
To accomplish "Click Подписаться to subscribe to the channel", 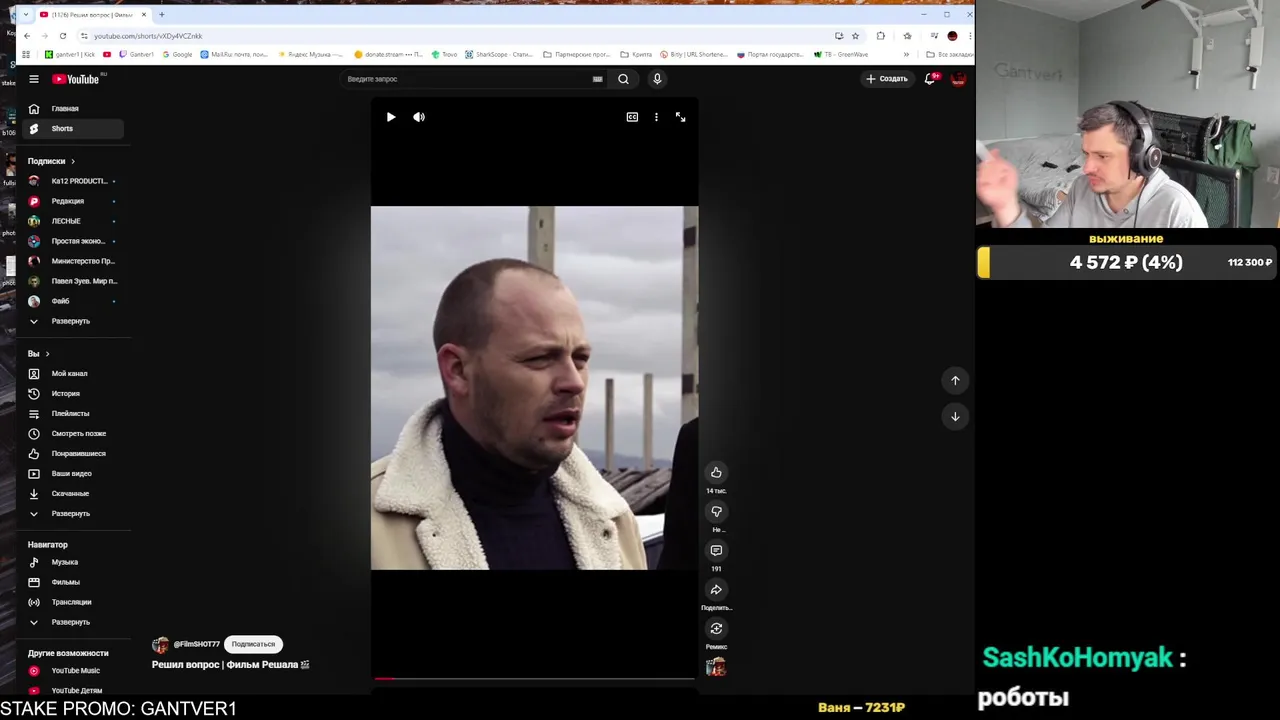I will tap(253, 644).
